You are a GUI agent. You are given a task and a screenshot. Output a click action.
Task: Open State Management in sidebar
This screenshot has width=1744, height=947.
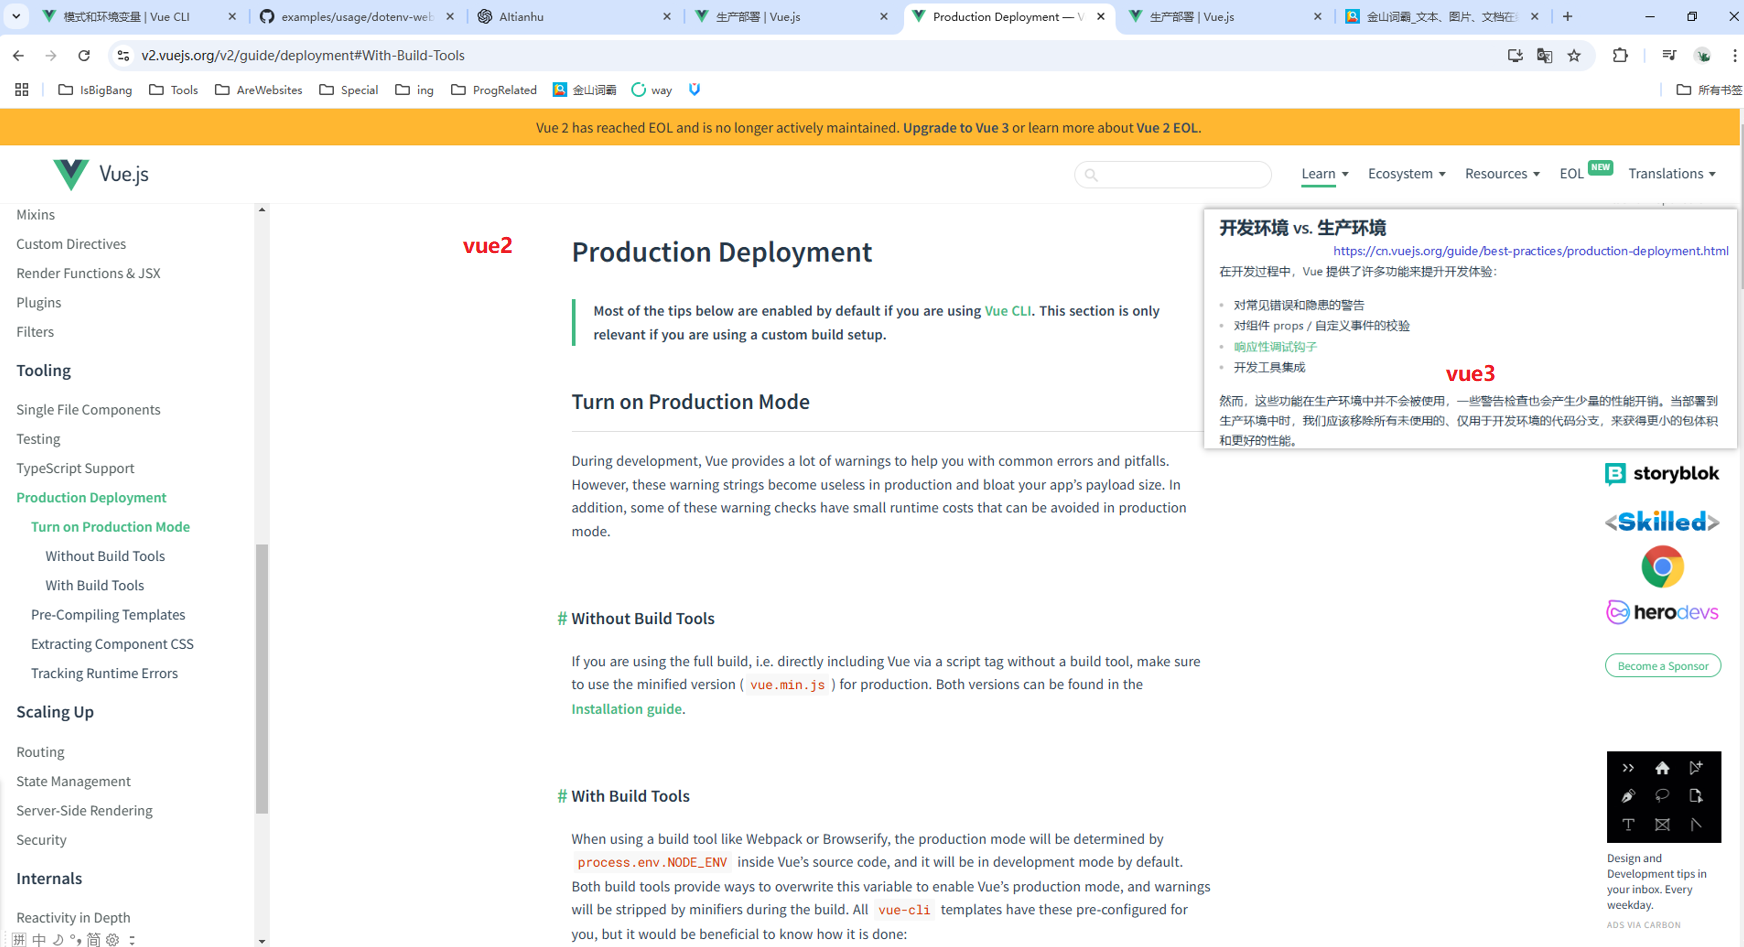click(73, 781)
